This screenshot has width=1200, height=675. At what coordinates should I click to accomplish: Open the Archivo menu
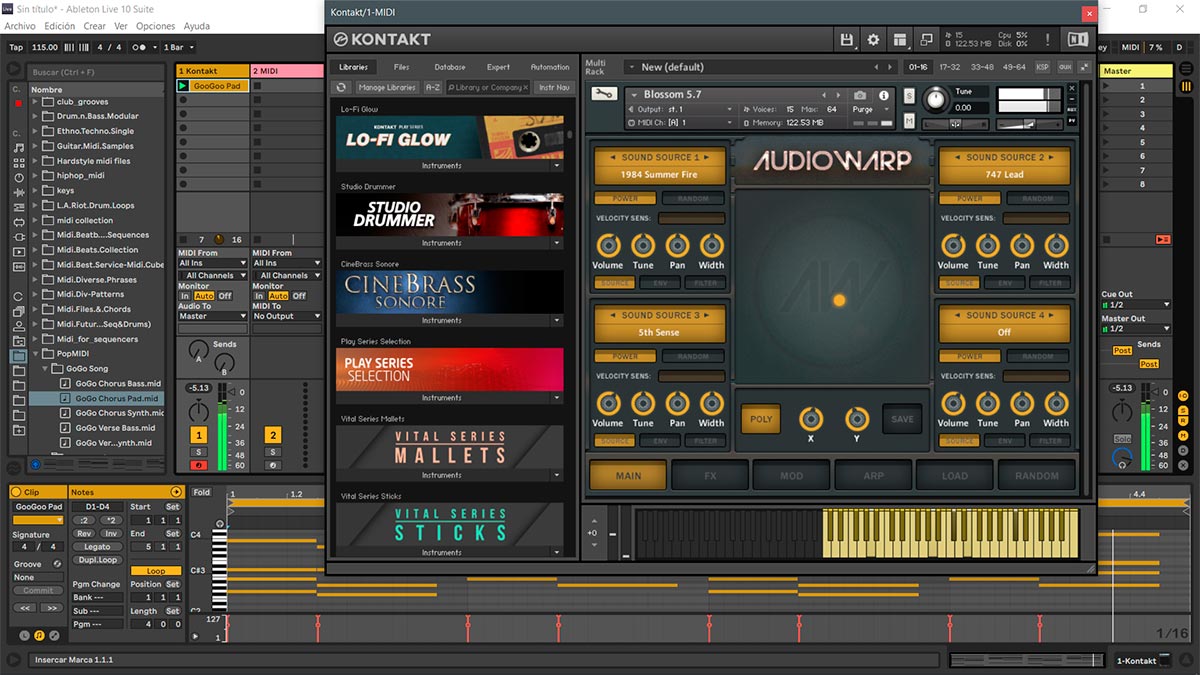(x=20, y=26)
